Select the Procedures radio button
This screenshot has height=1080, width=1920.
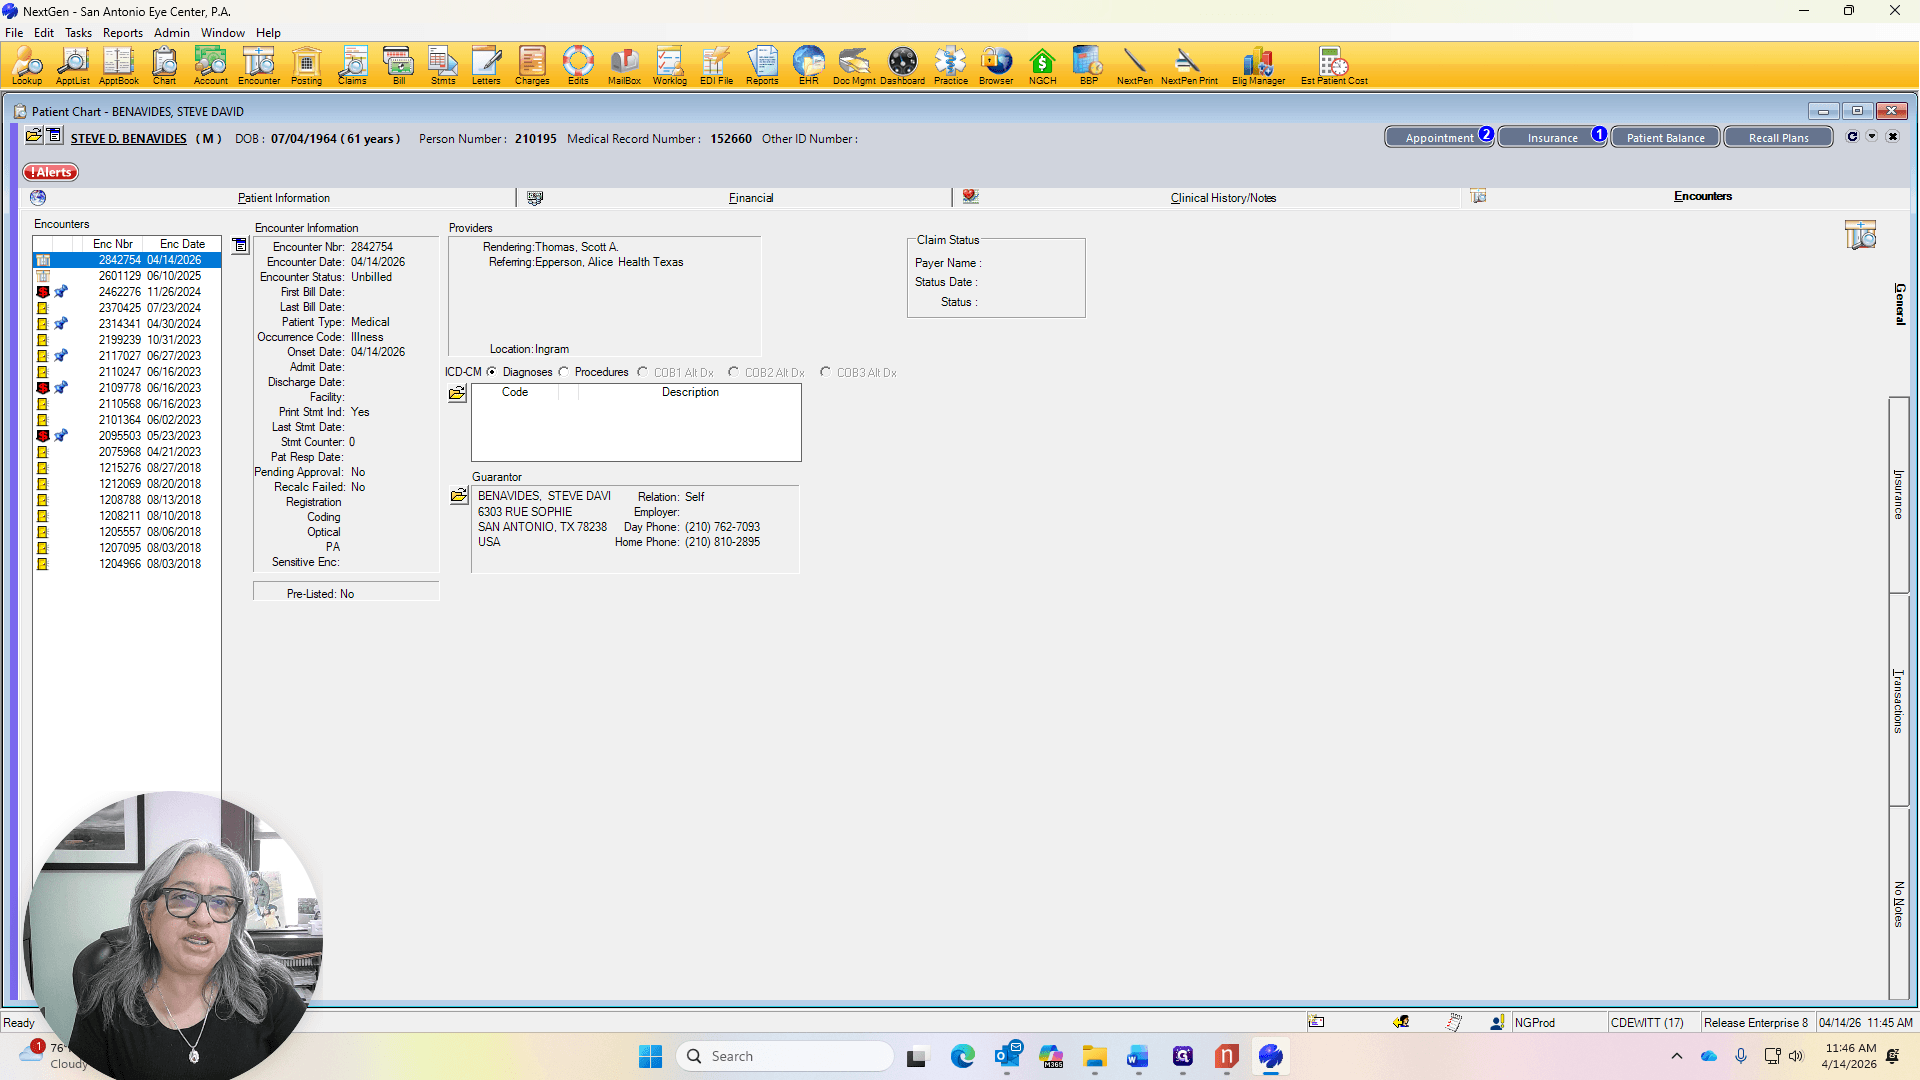tap(564, 372)
